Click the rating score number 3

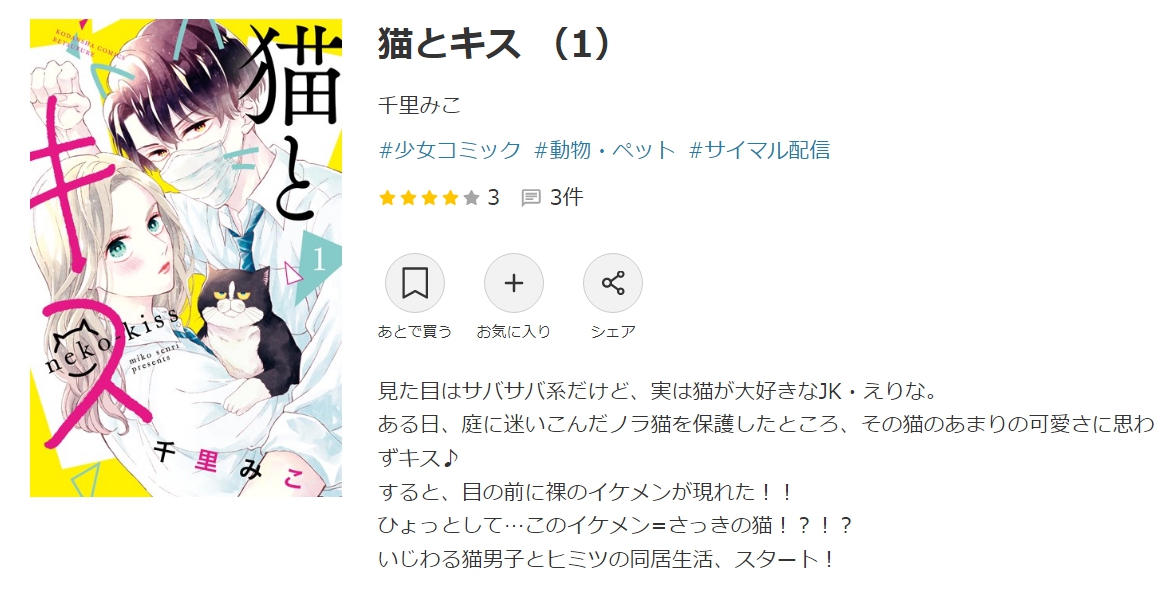tap(493, 198)
